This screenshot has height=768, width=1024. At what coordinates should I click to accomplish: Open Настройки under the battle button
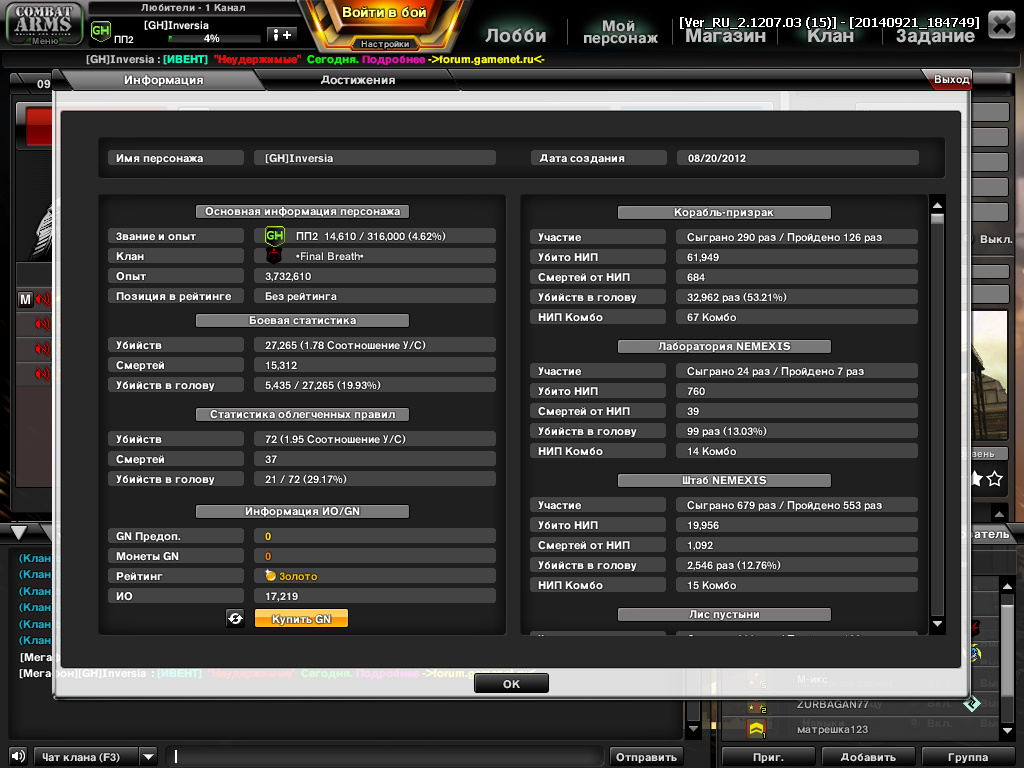point(385,44)
